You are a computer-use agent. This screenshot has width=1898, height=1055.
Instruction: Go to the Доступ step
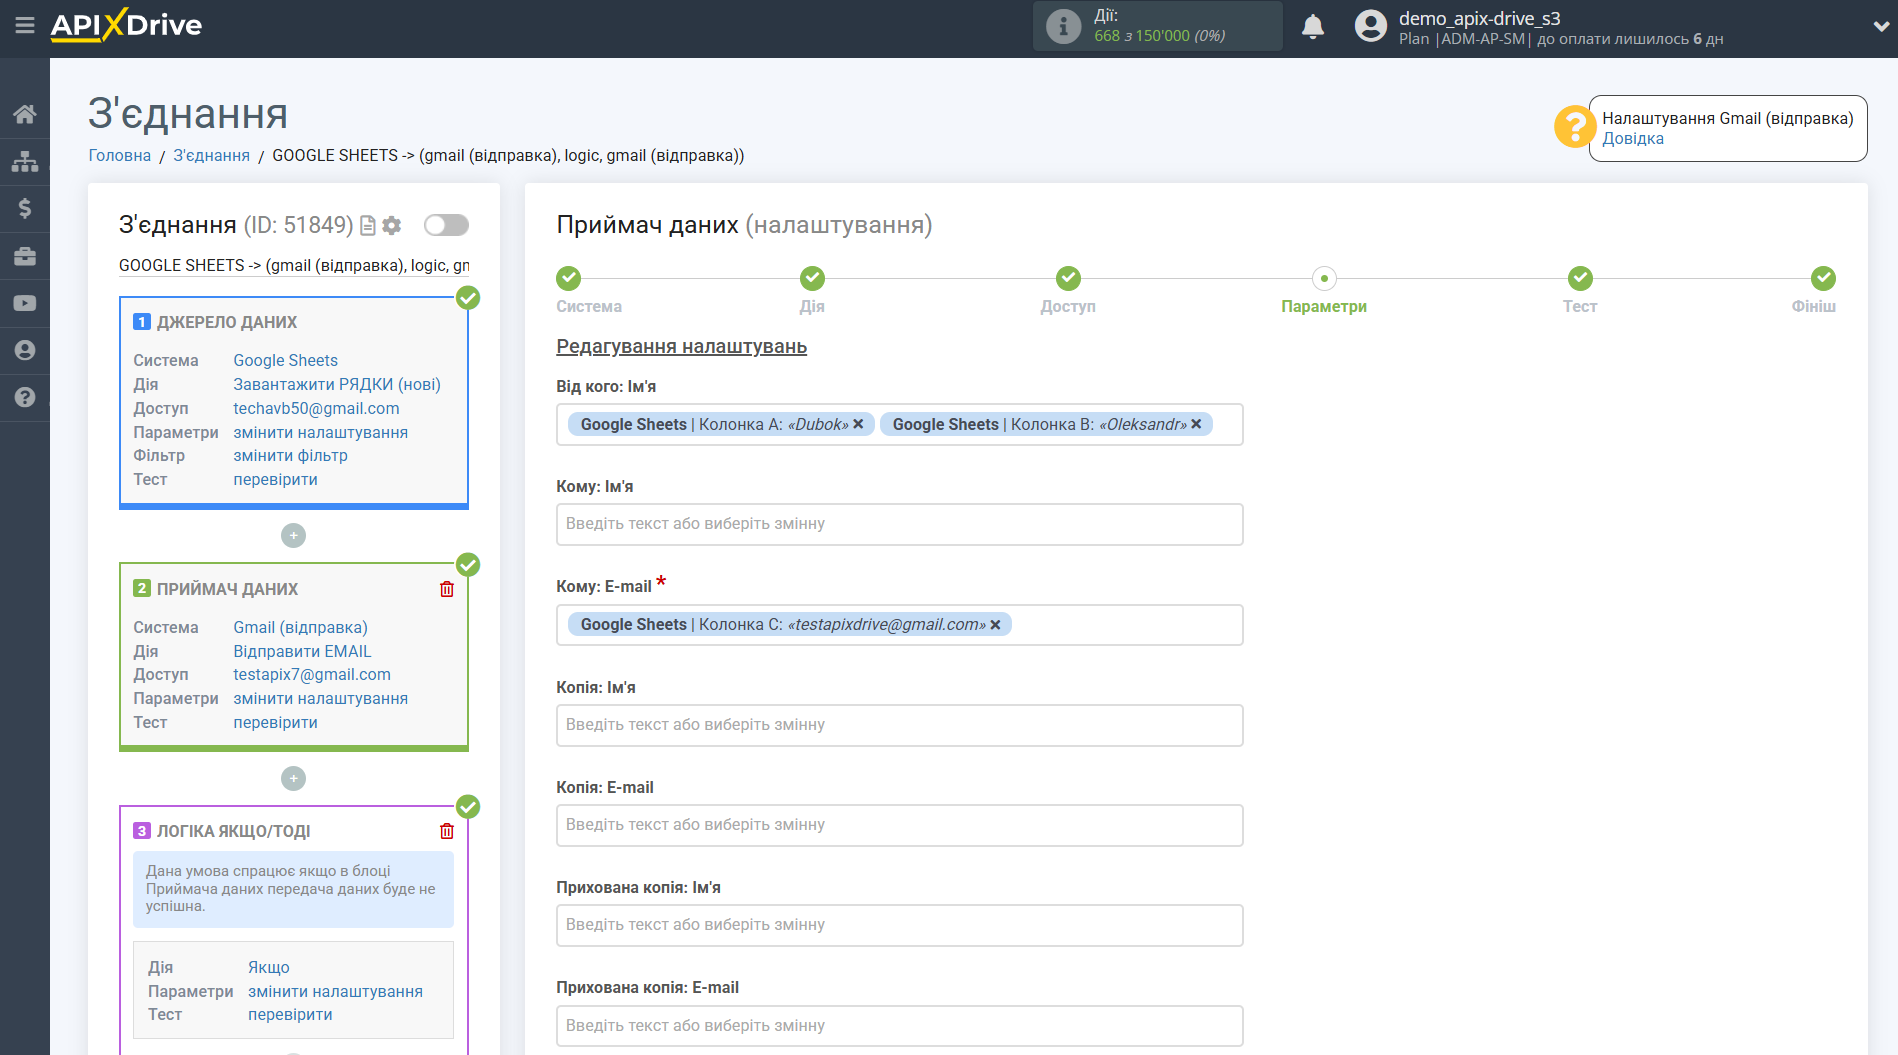click(x=1068, y=278)
